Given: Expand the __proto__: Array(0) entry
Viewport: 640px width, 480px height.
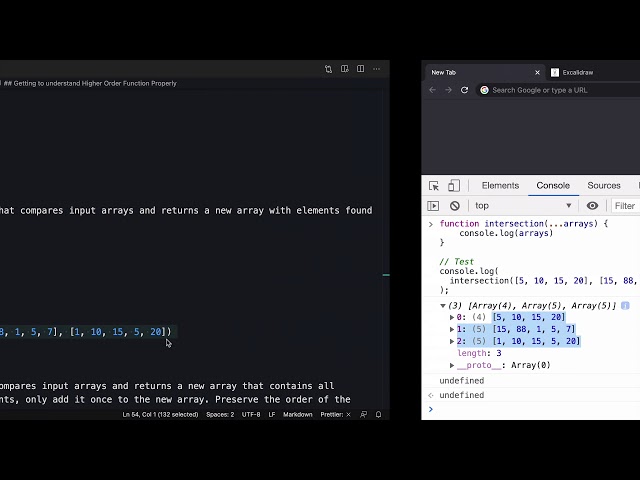Looking at the screenshot, I should [x=452, y=365].
